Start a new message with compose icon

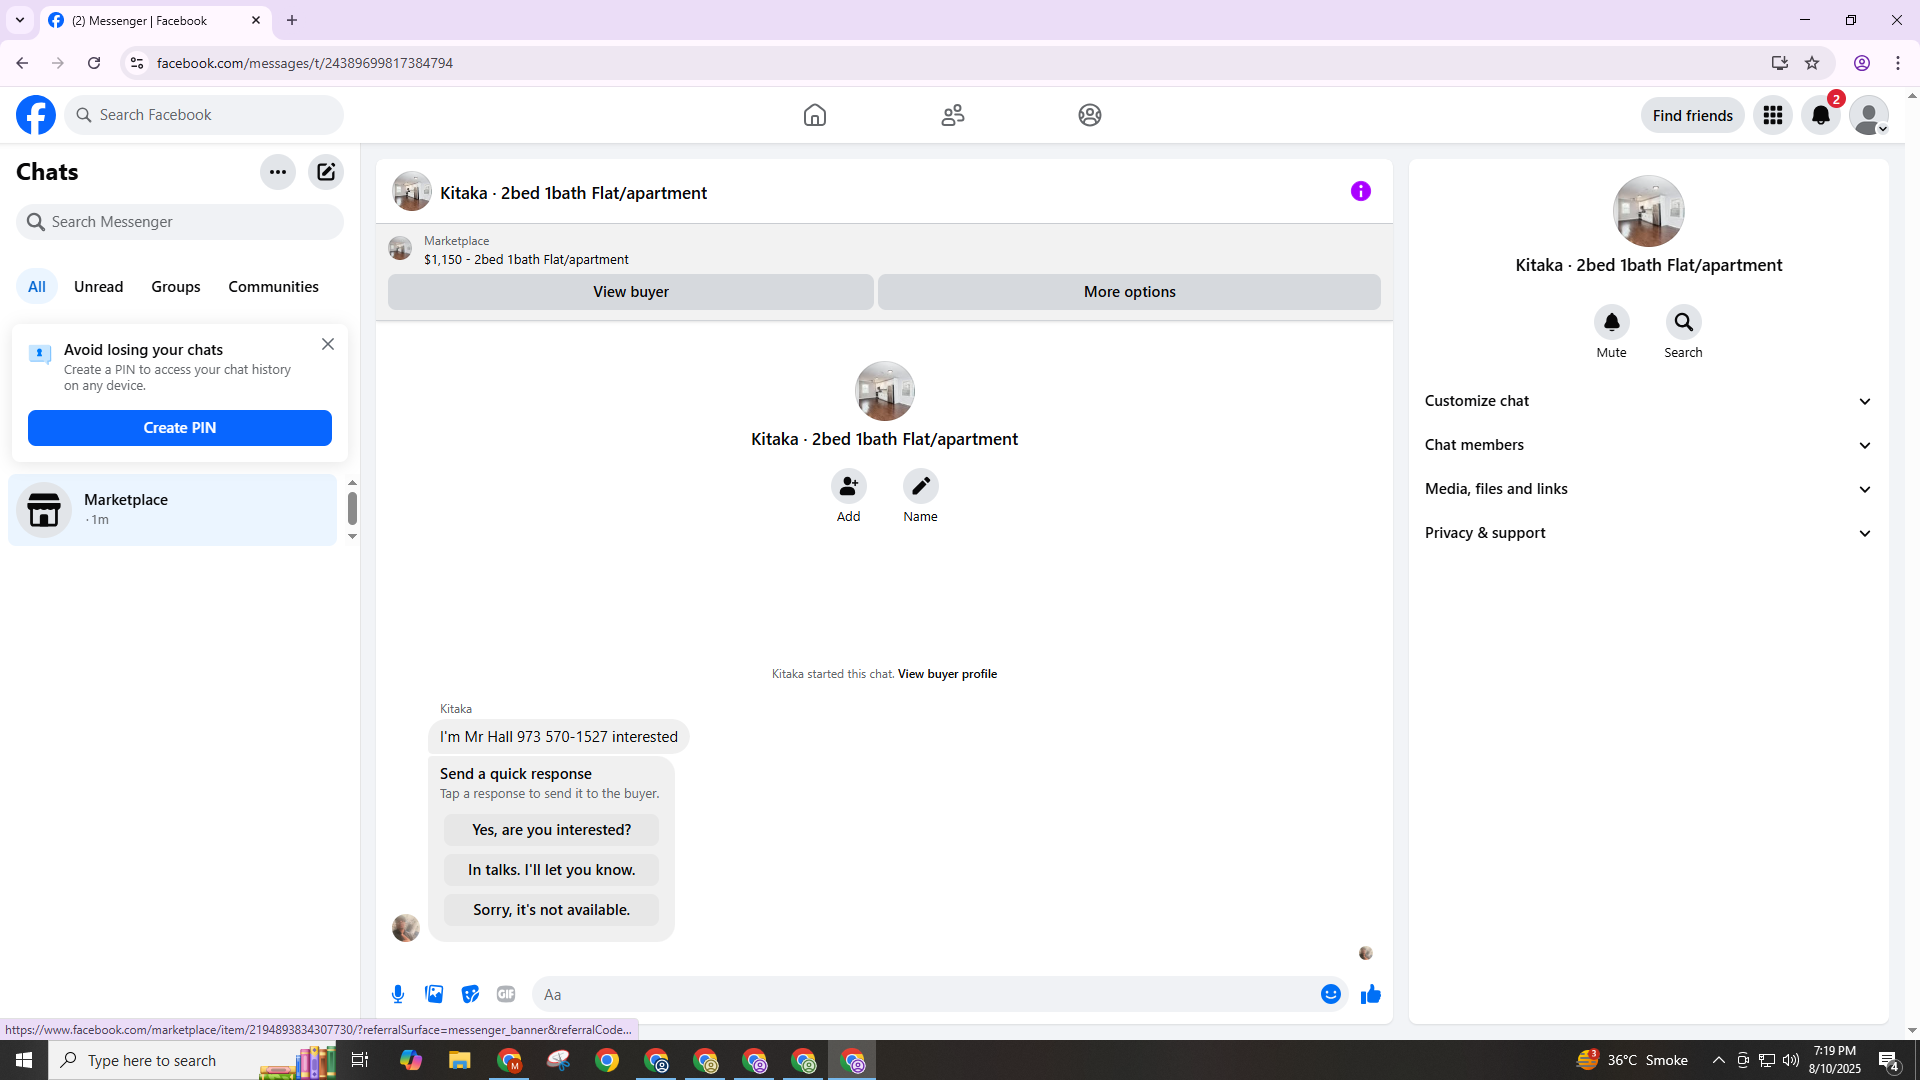[326, 172]
